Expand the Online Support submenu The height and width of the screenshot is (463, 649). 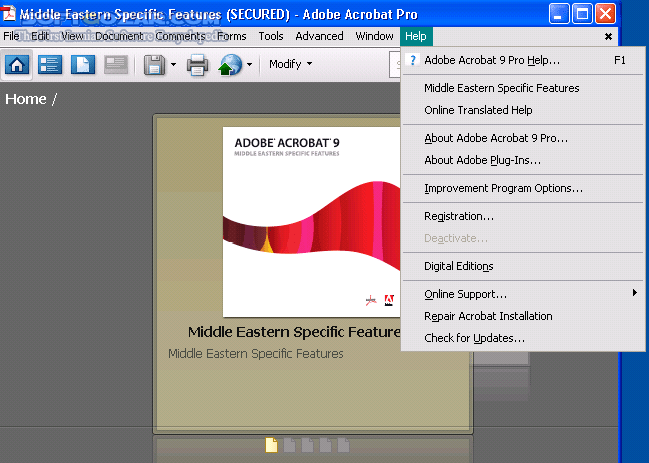pyautogui.click(x=523, y=294)
